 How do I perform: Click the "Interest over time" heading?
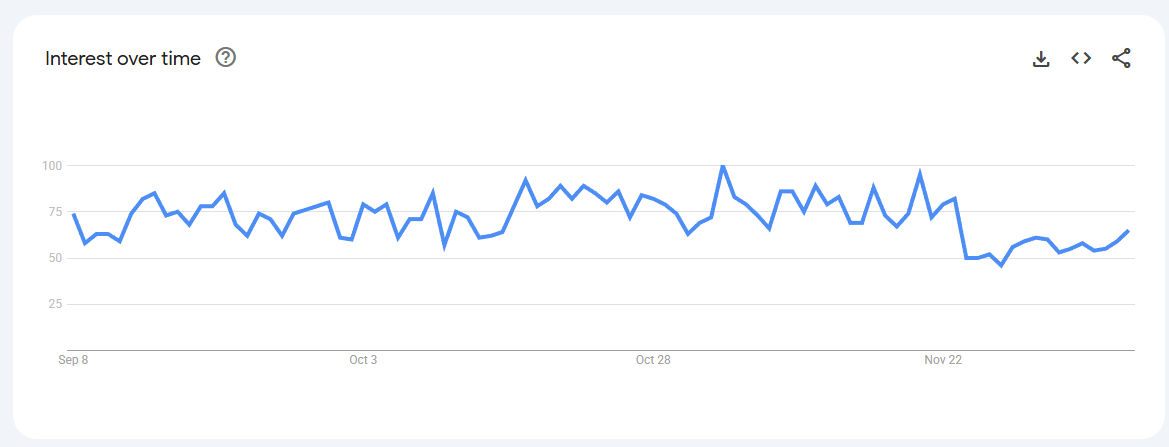pyautogui.click(x=123, y=59)
